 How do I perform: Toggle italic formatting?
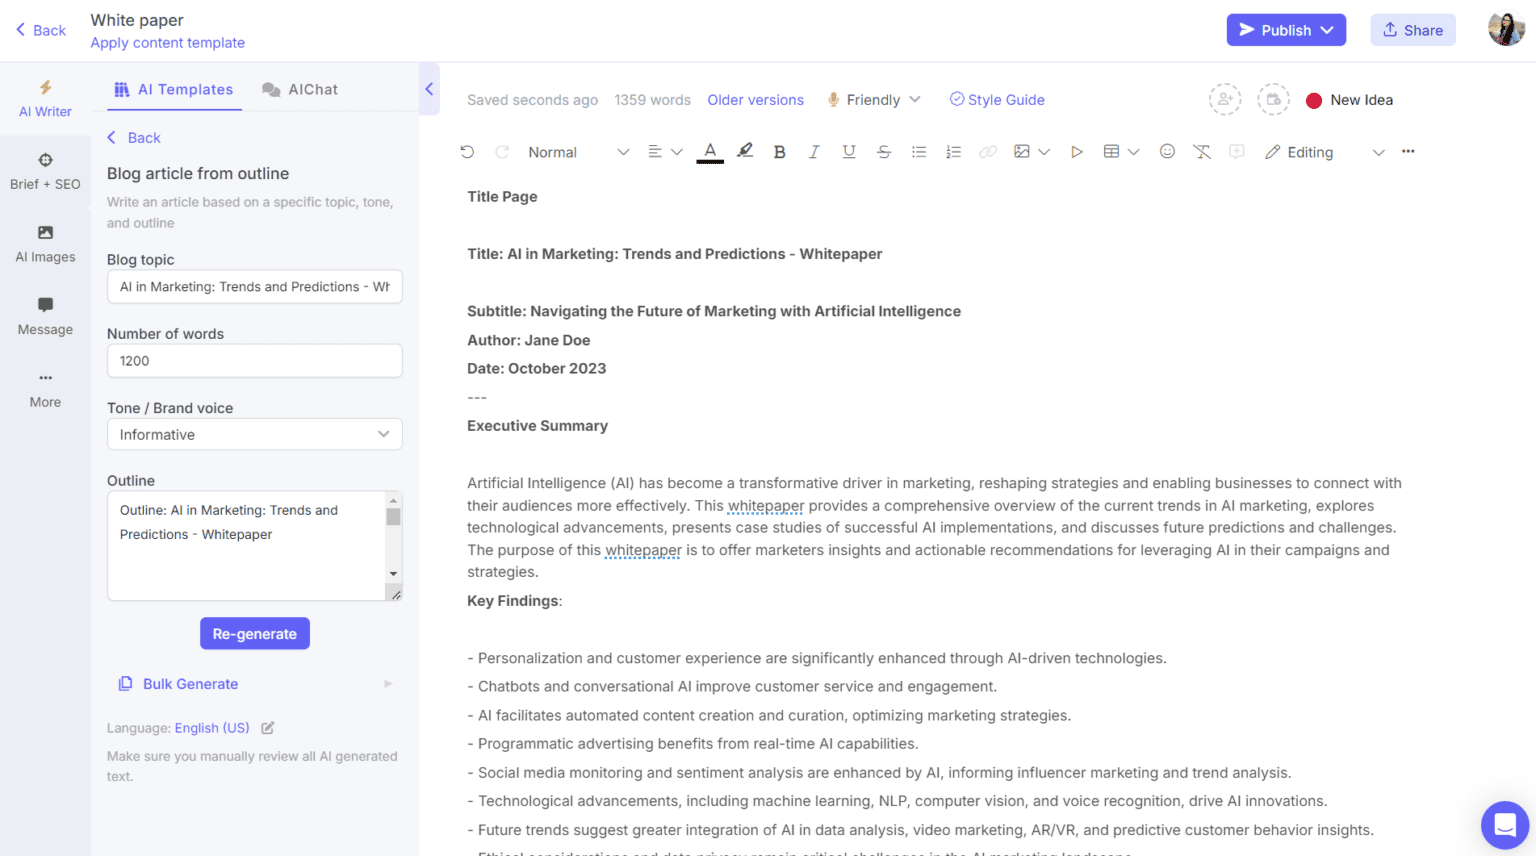pos(814,151)
